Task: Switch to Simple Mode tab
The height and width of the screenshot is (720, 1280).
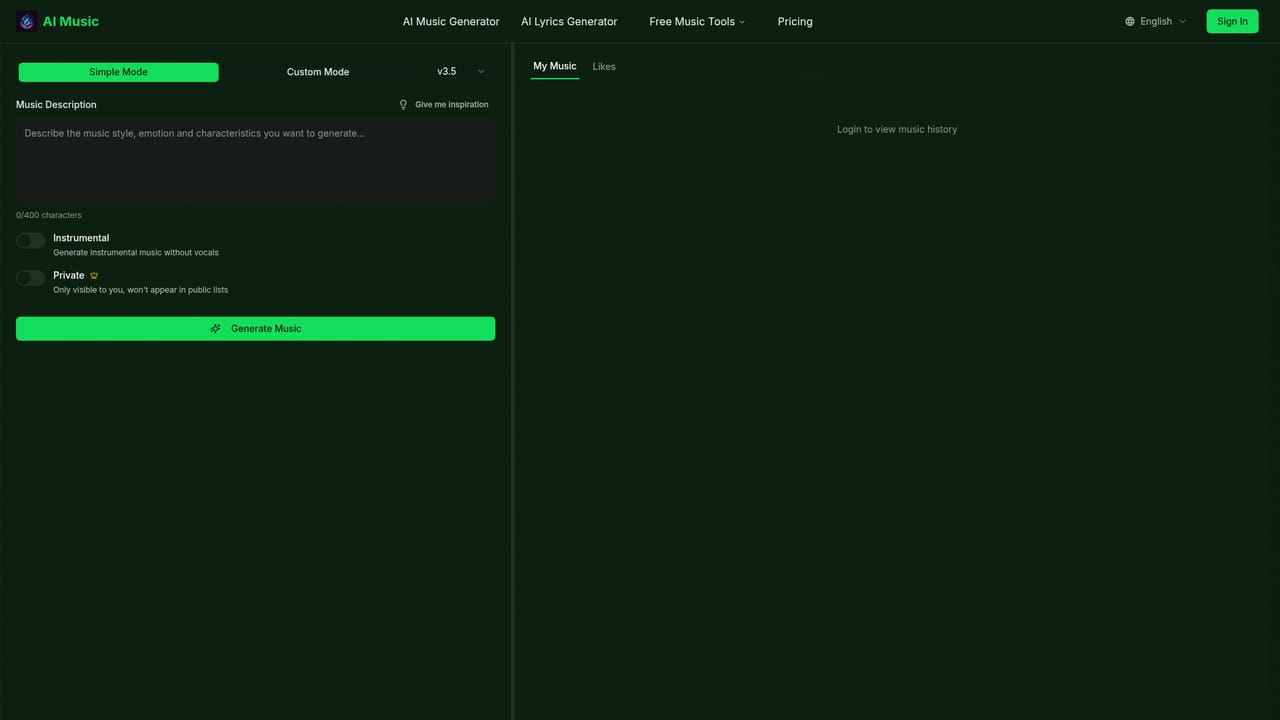Action: pyautogui.click(x=118, y=72)
